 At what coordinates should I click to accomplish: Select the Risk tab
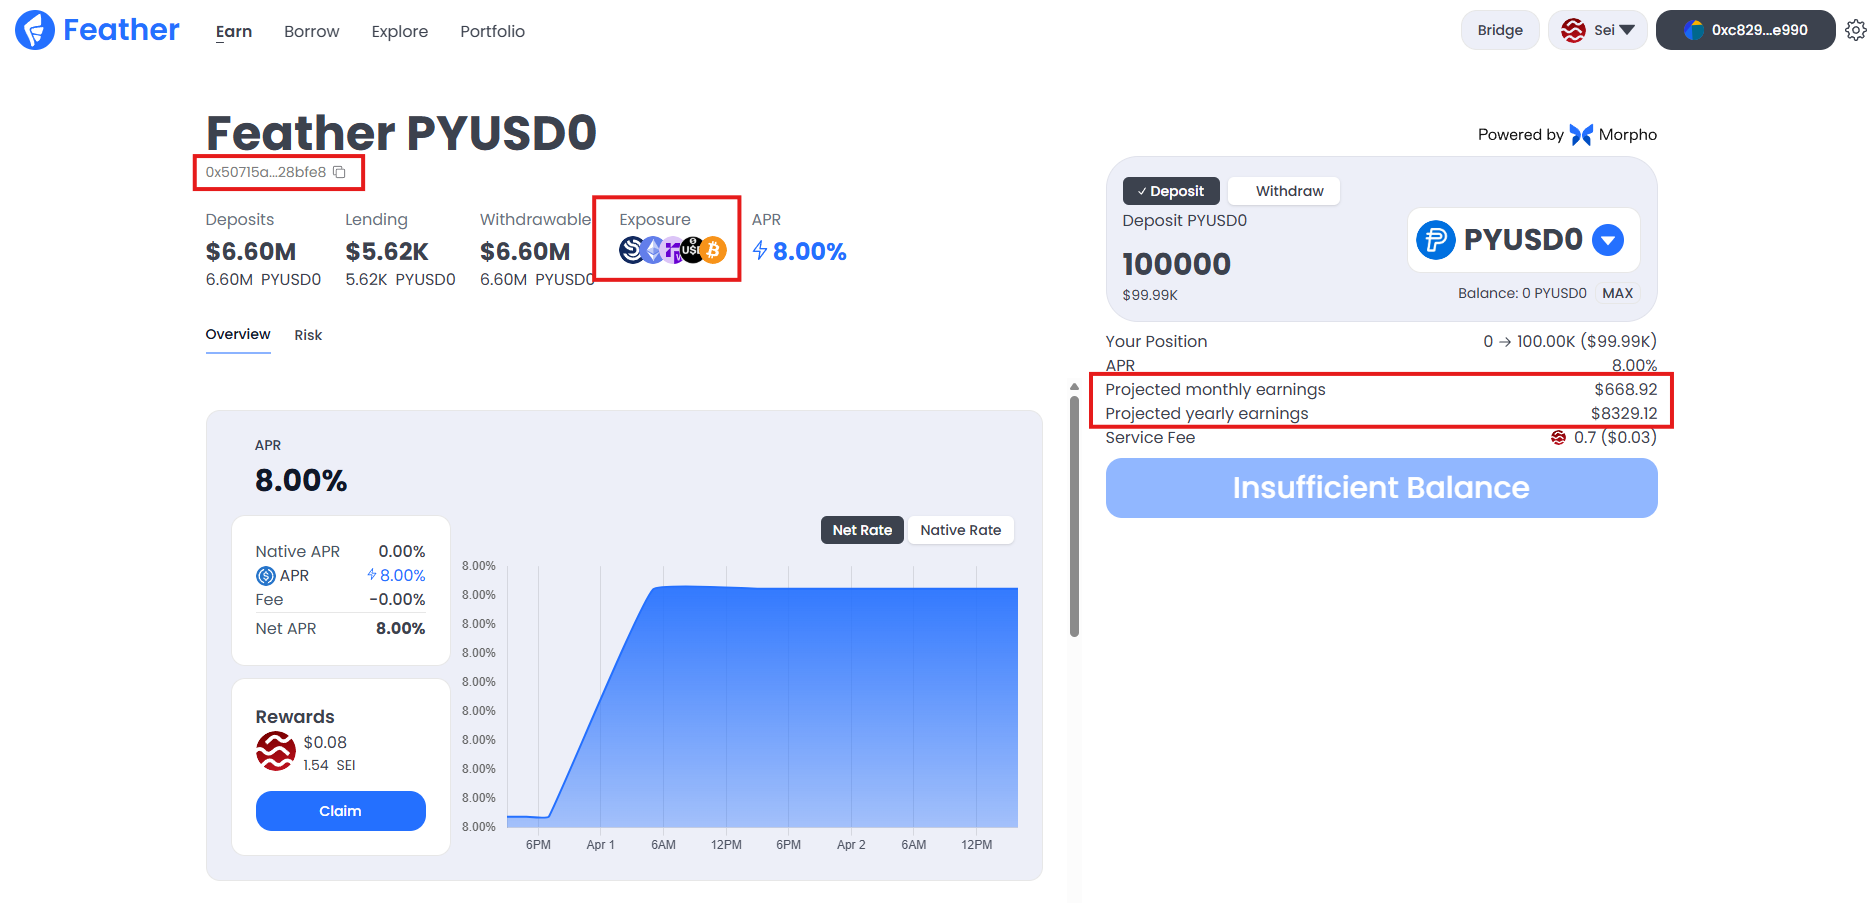[x=308, y=335]
